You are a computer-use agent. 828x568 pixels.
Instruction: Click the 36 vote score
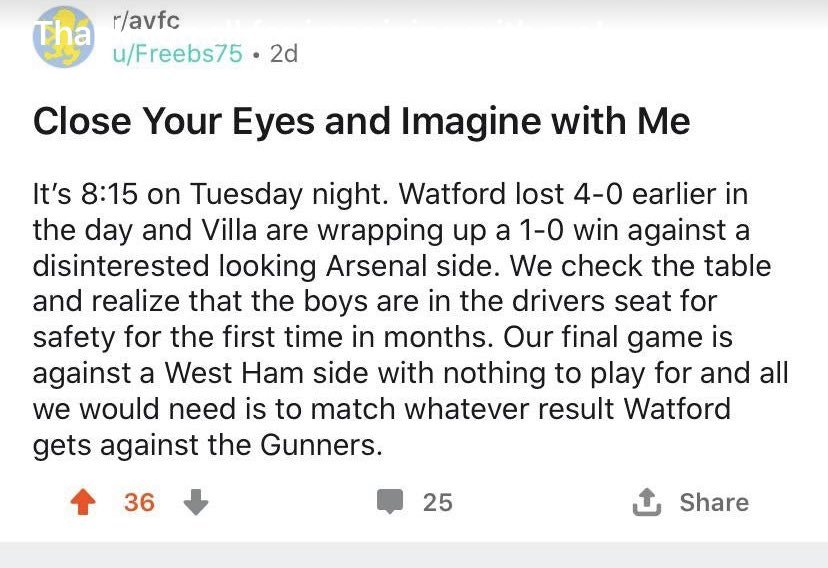pos(139,502)
